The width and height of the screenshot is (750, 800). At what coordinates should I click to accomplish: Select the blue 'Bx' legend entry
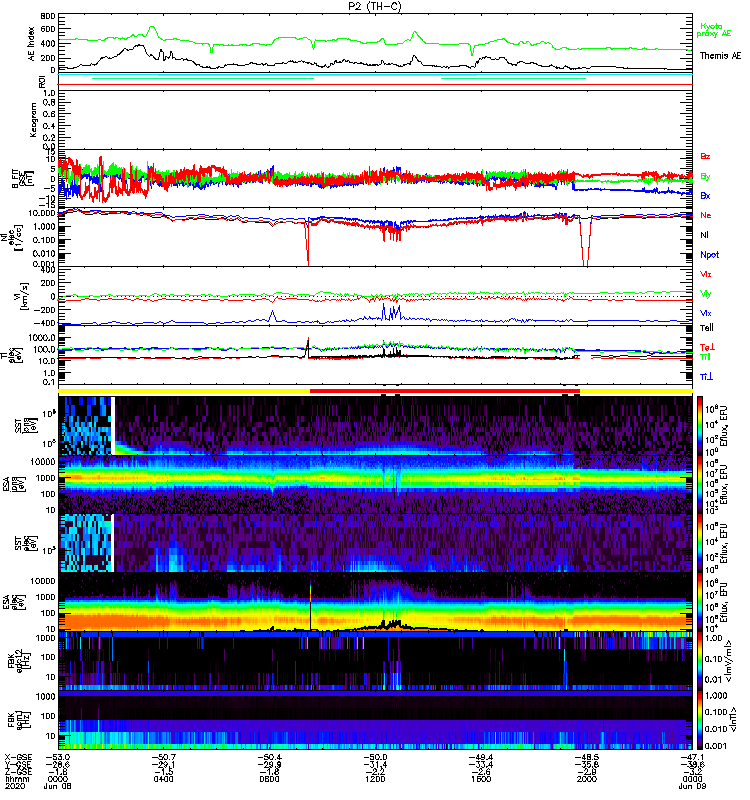705,195
